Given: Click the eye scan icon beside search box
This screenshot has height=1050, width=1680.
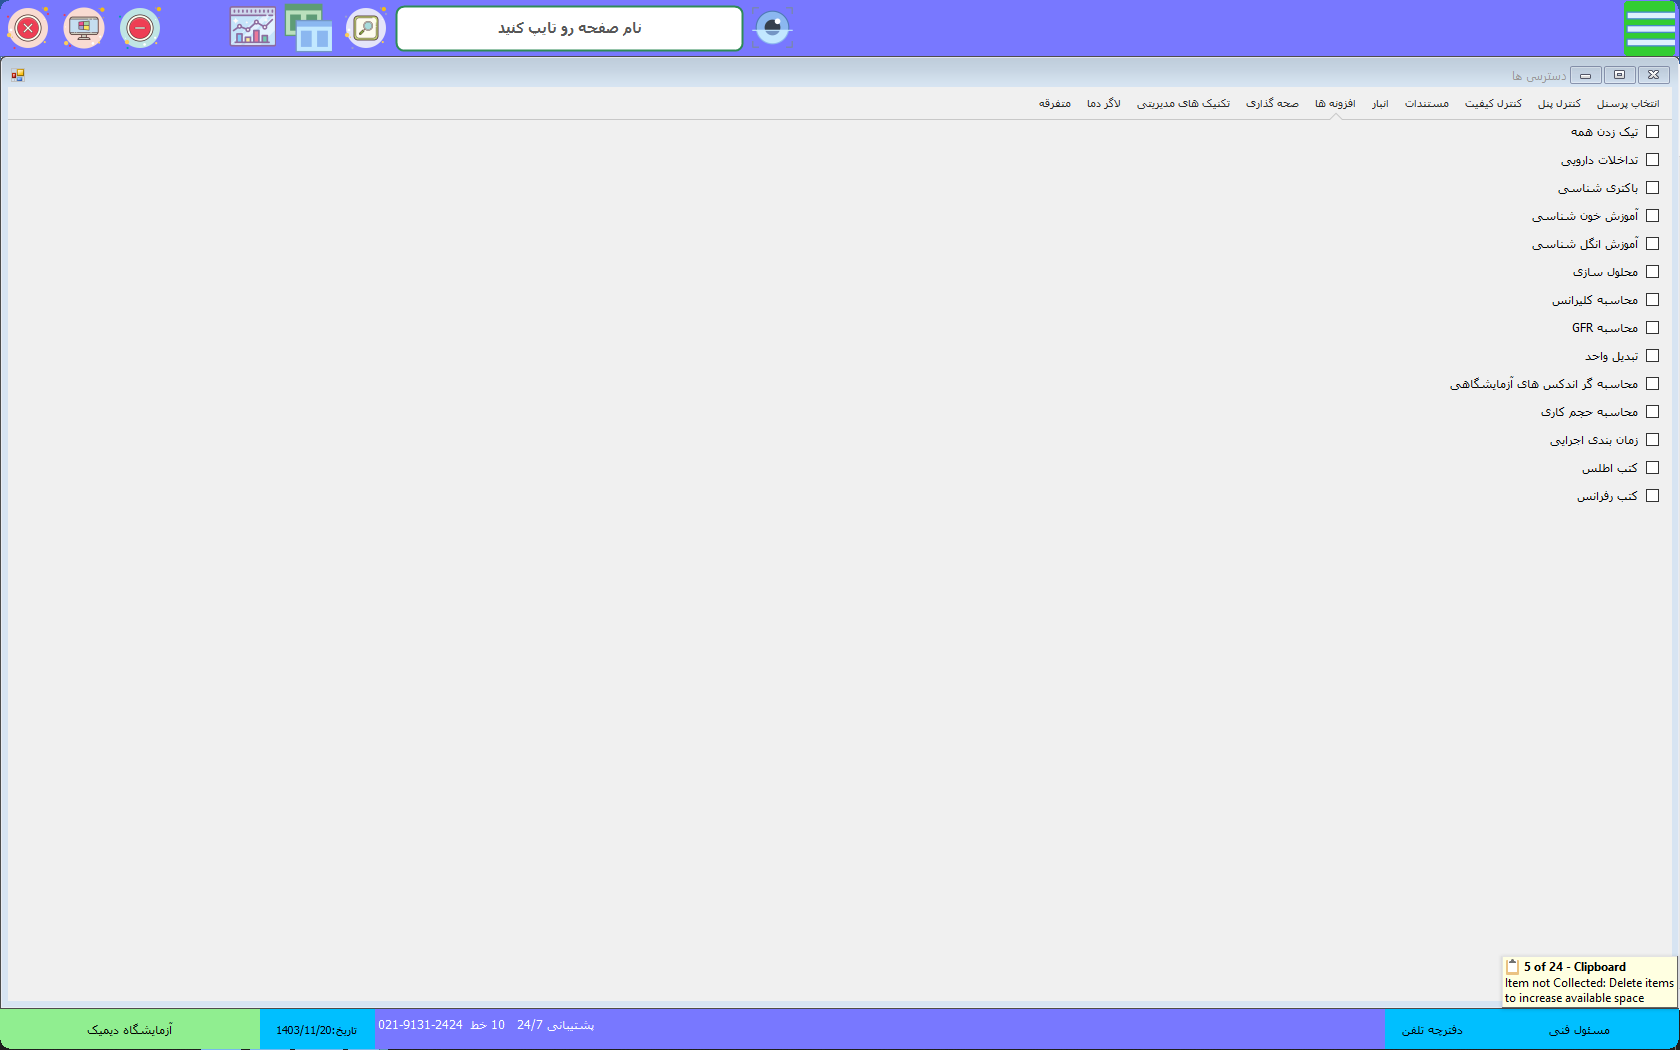Looking at the screenshot, I should tap(772, 28).
